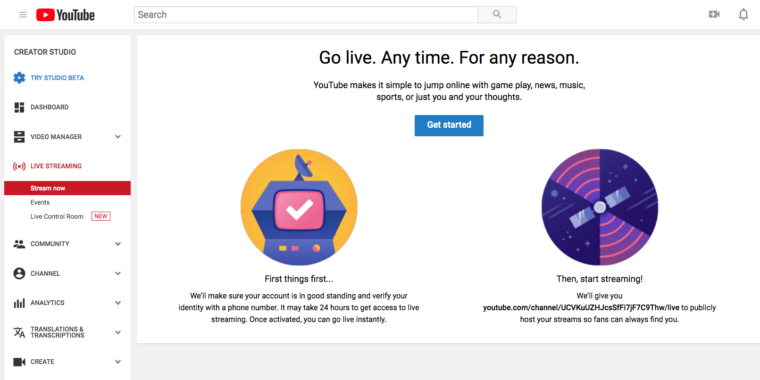This screenshot has width=760, height=380.
Task: Open the youtube.com/channel live link
Action: [x=581, y=307]
